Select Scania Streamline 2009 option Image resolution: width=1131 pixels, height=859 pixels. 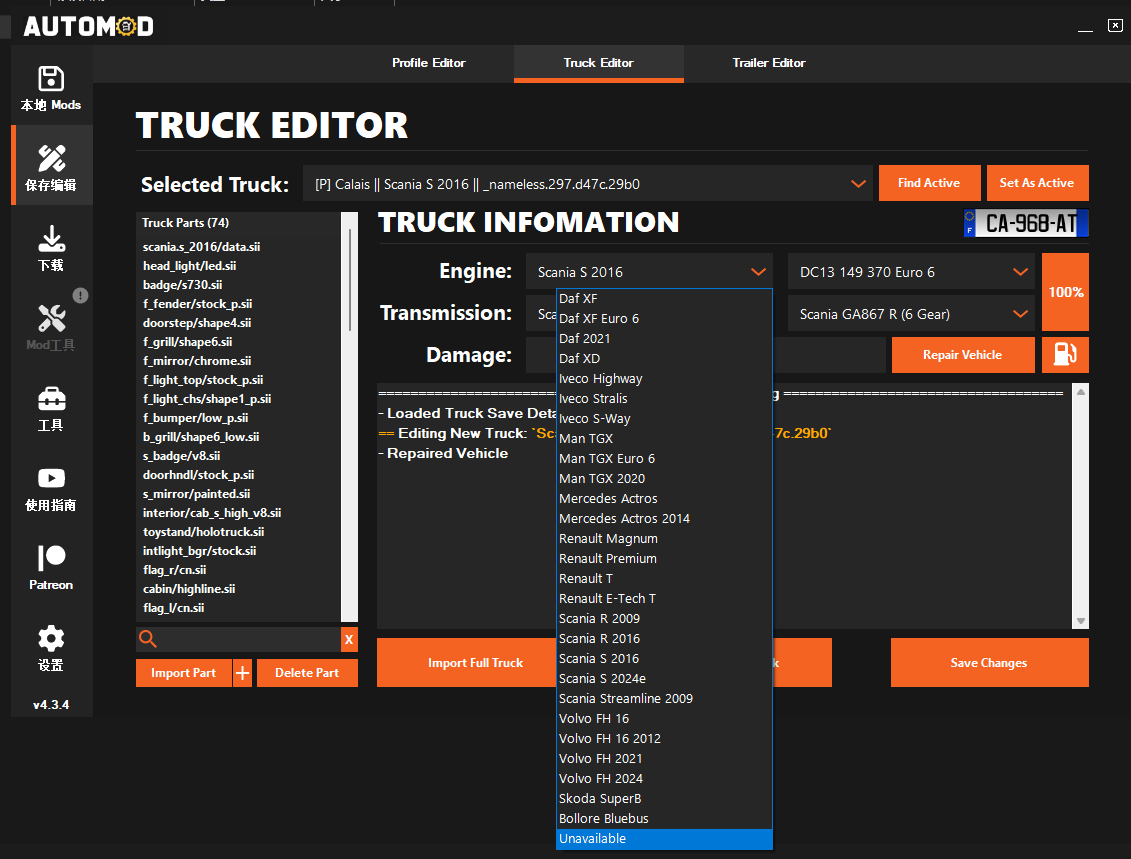[664, 699]
